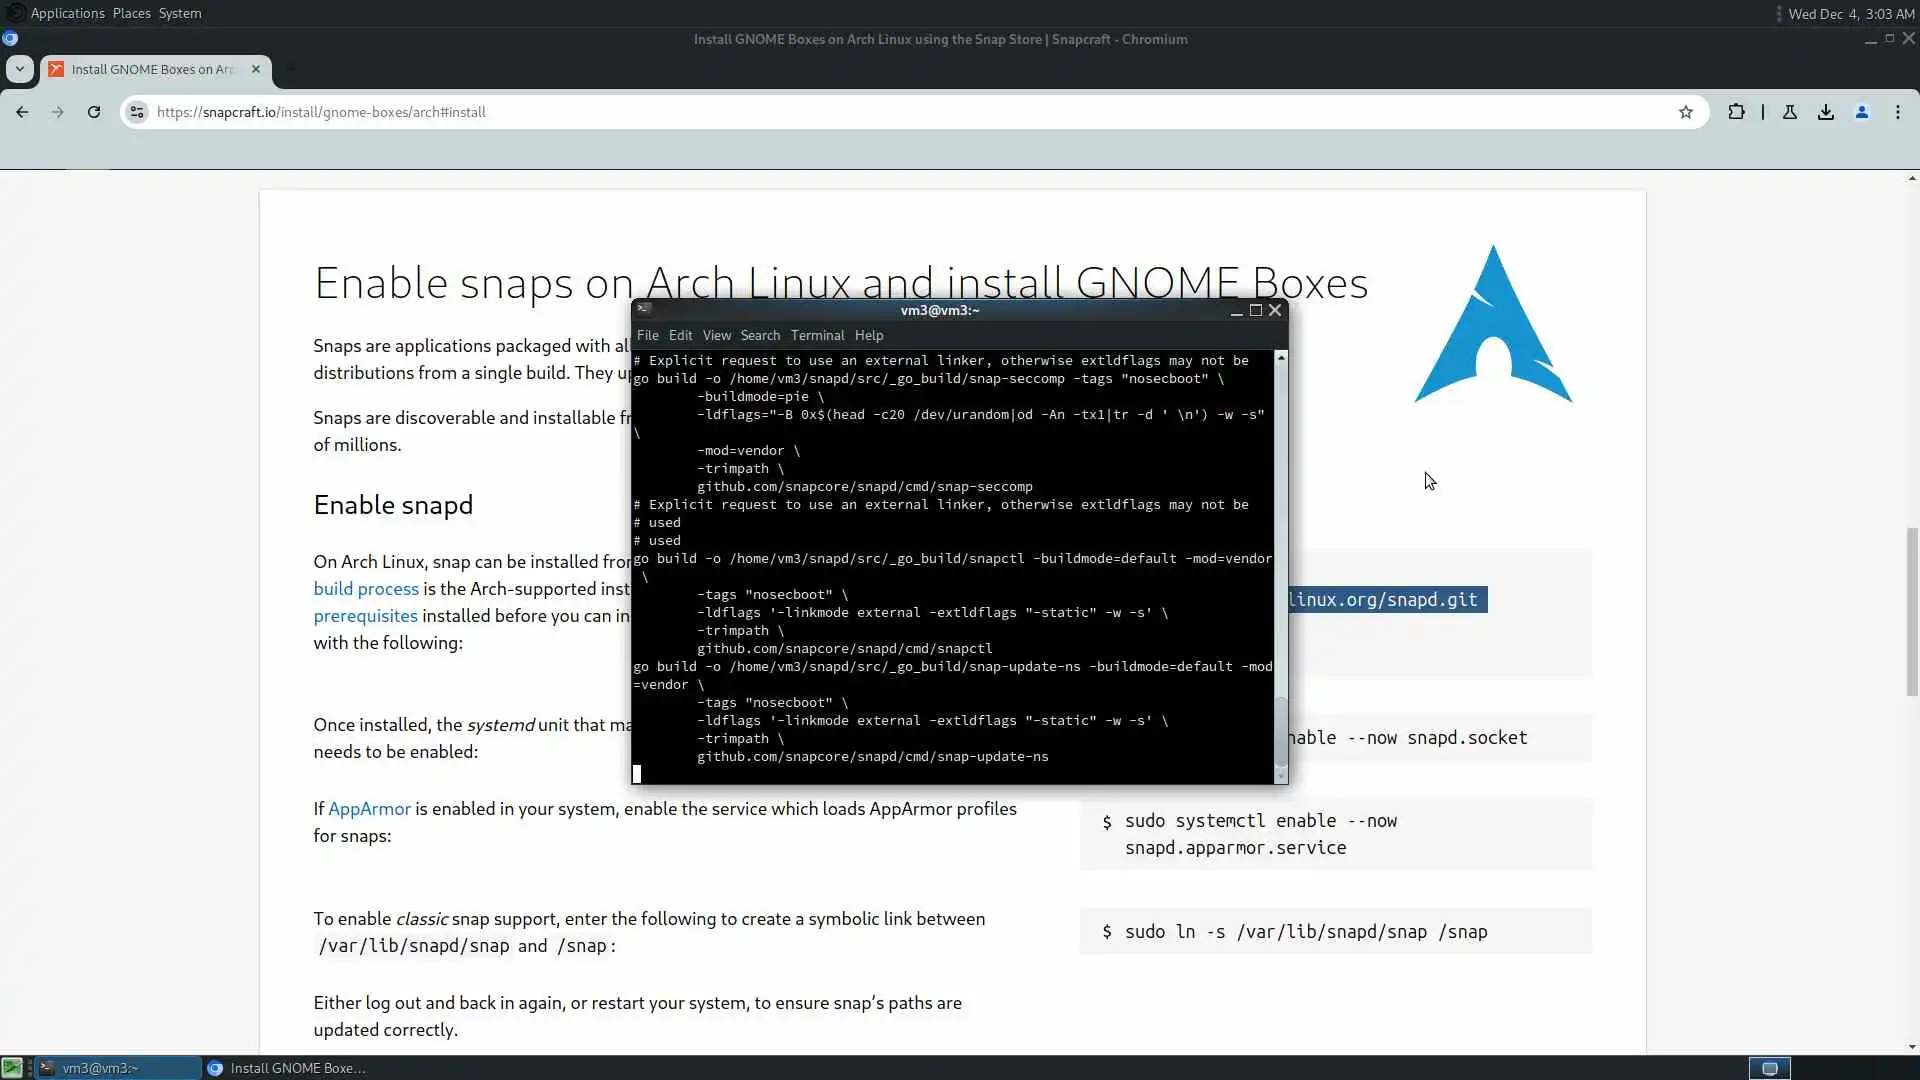Screen dimensions: 1920x1080
Task: Open the Applications menu in top panel
Action: point(67,13)
